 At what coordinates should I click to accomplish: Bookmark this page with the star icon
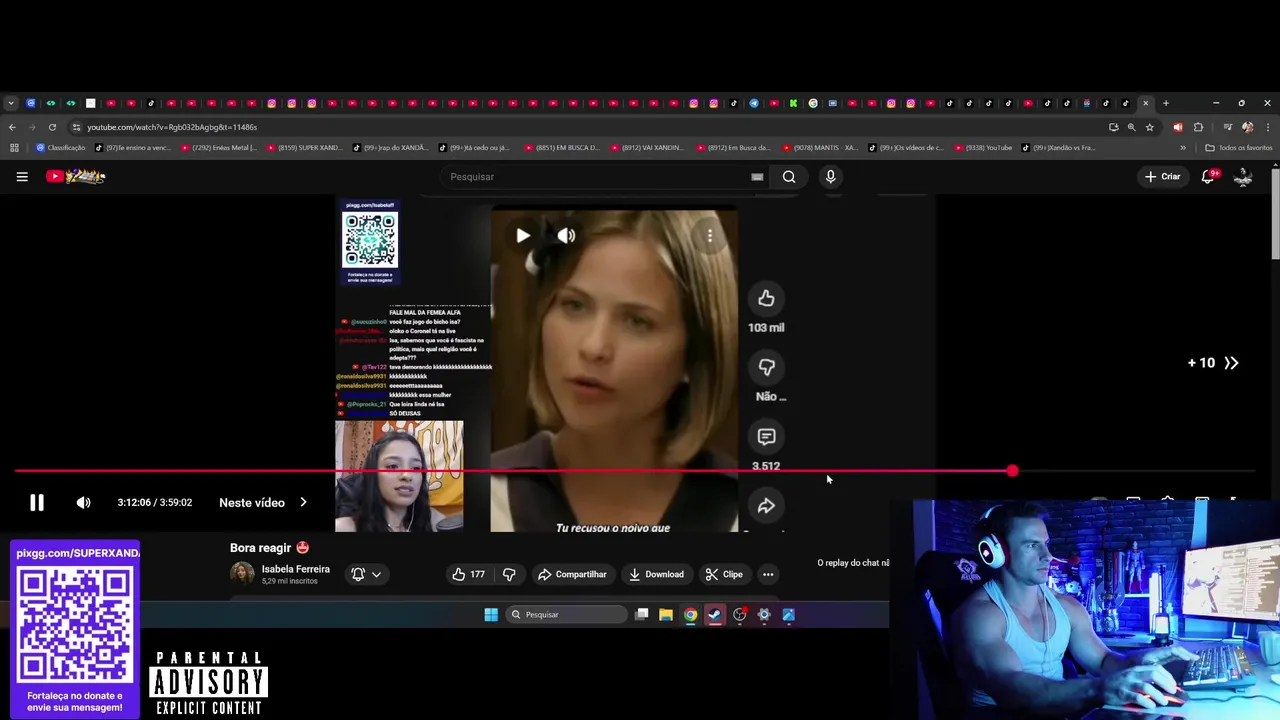click(x=1150, y=127)
